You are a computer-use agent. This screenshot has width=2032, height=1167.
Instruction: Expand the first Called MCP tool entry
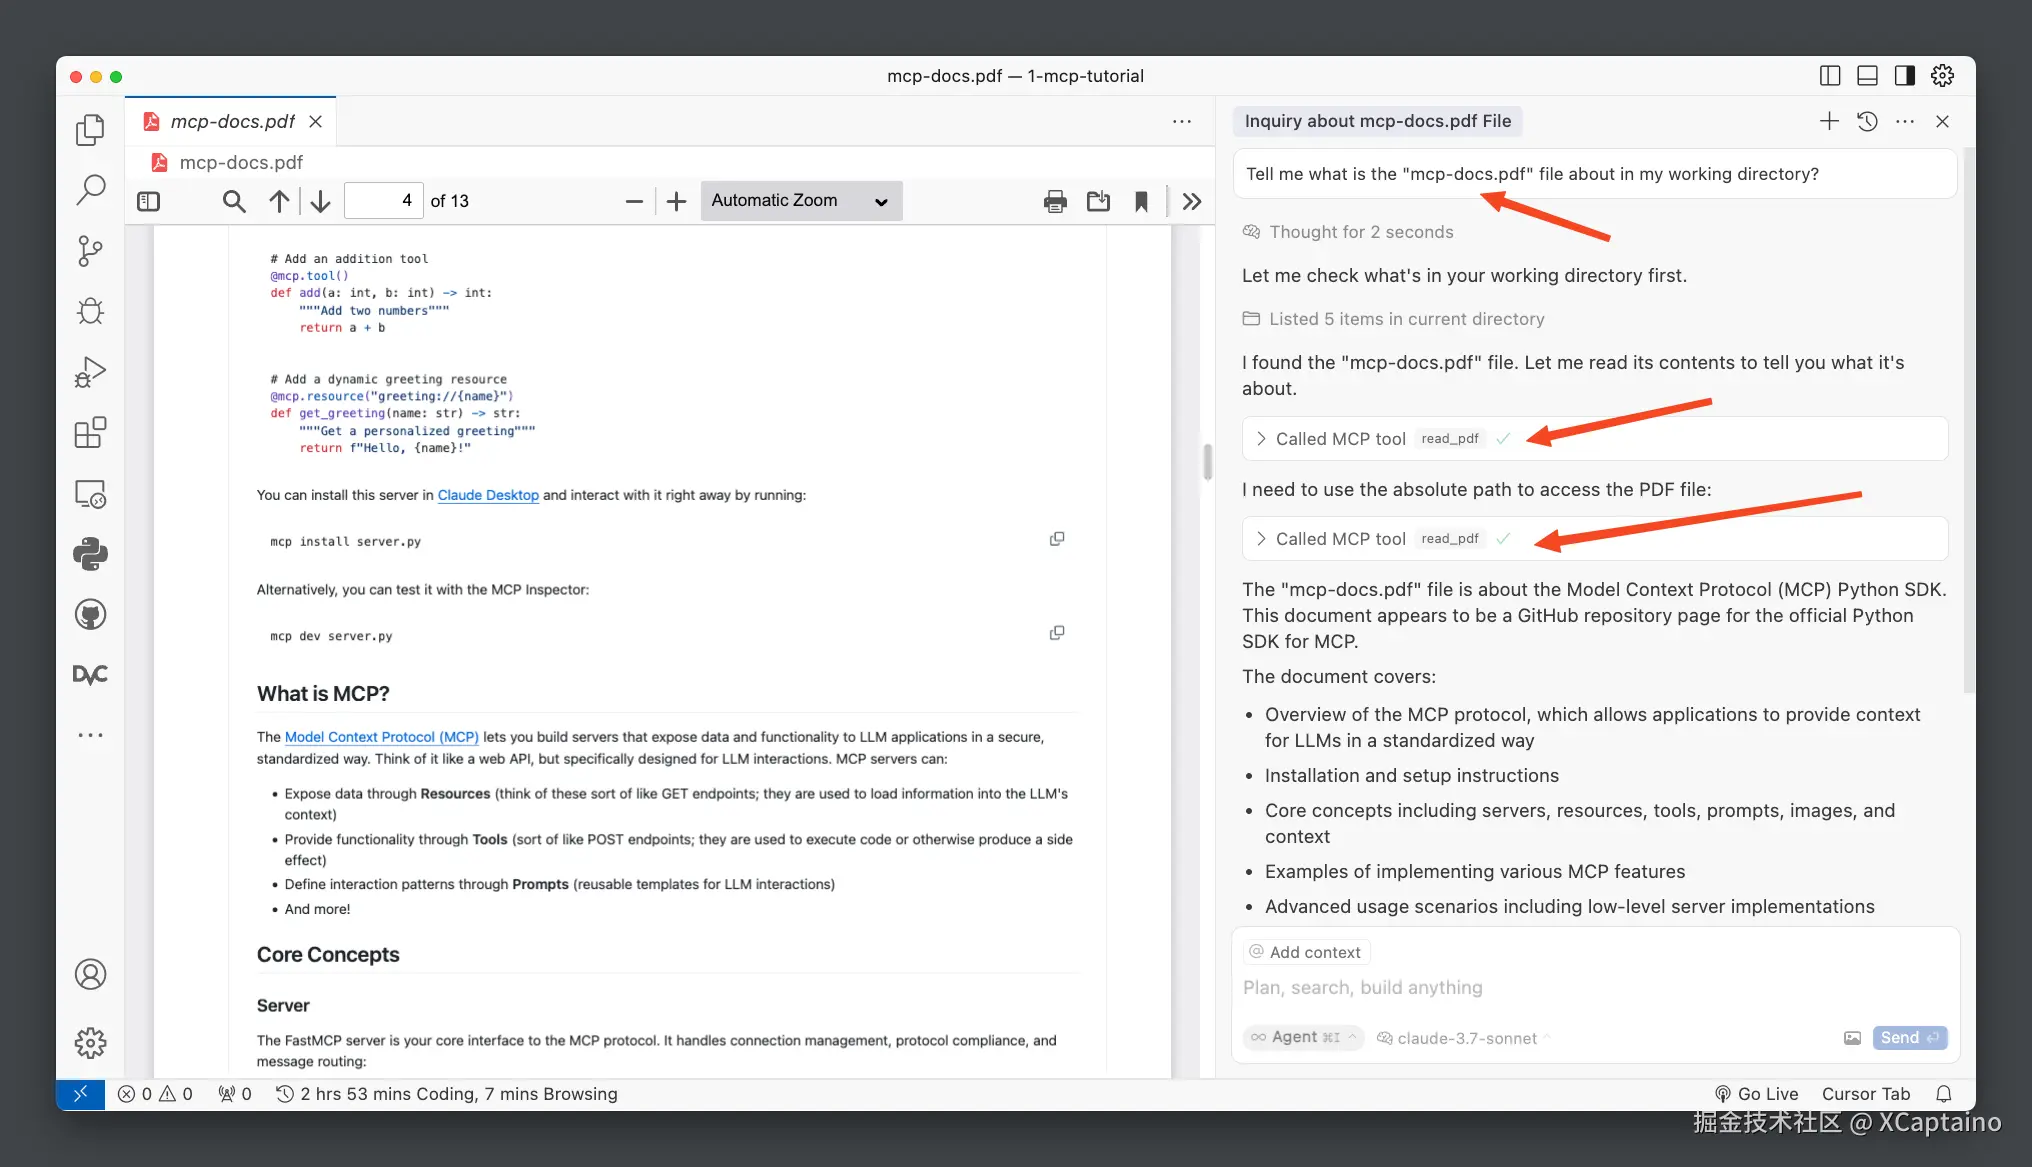1262,438
